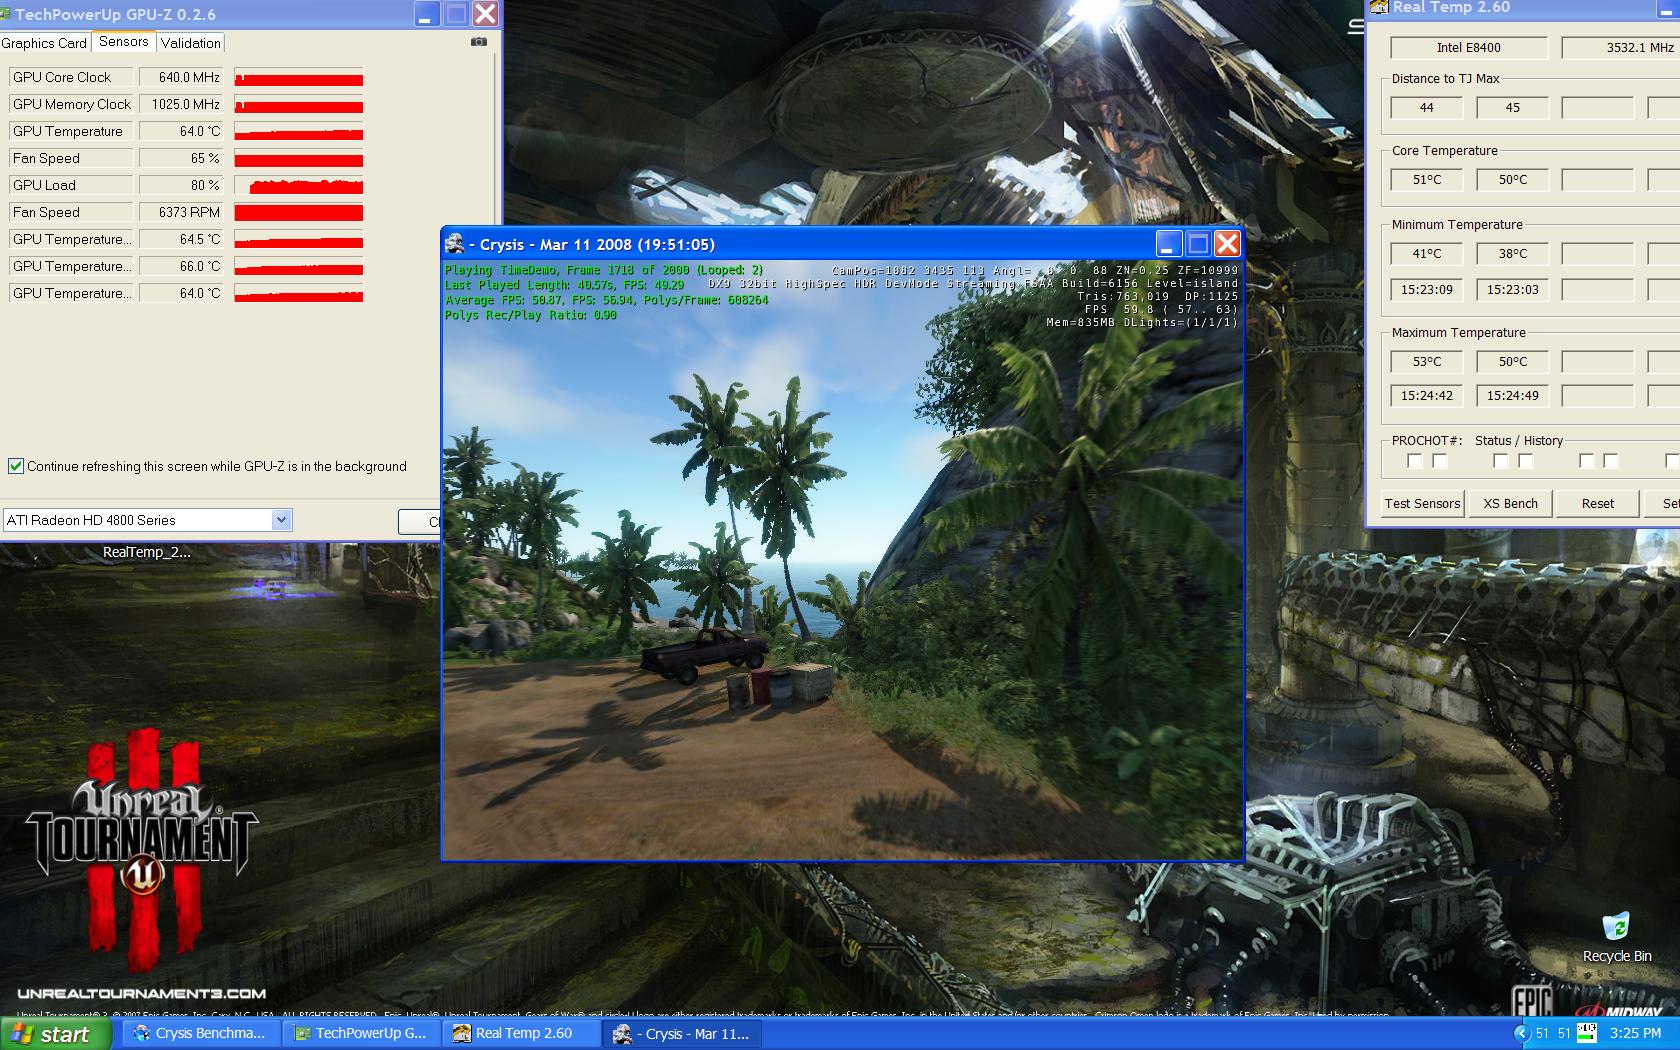Click the 51°C core temperature field

click(1427, 179)
